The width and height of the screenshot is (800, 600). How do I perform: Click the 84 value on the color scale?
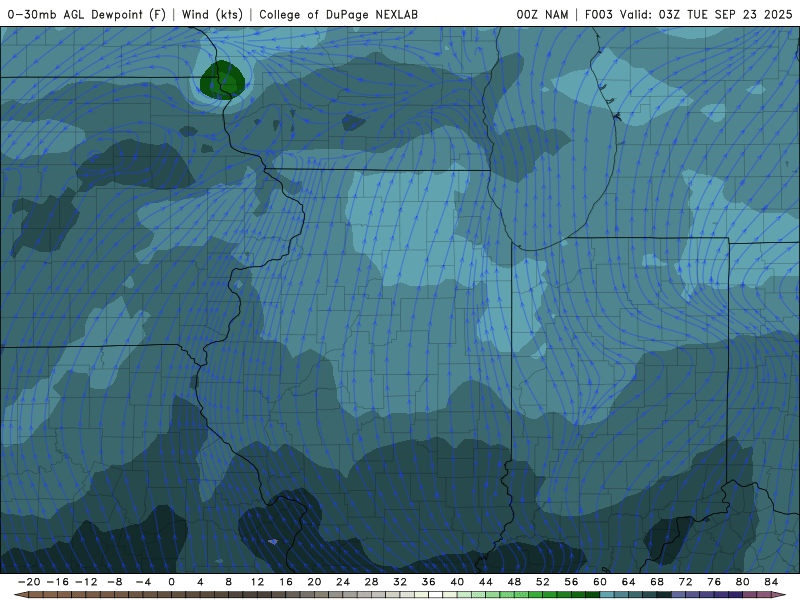pyautogui.click(x=771, y=582)
